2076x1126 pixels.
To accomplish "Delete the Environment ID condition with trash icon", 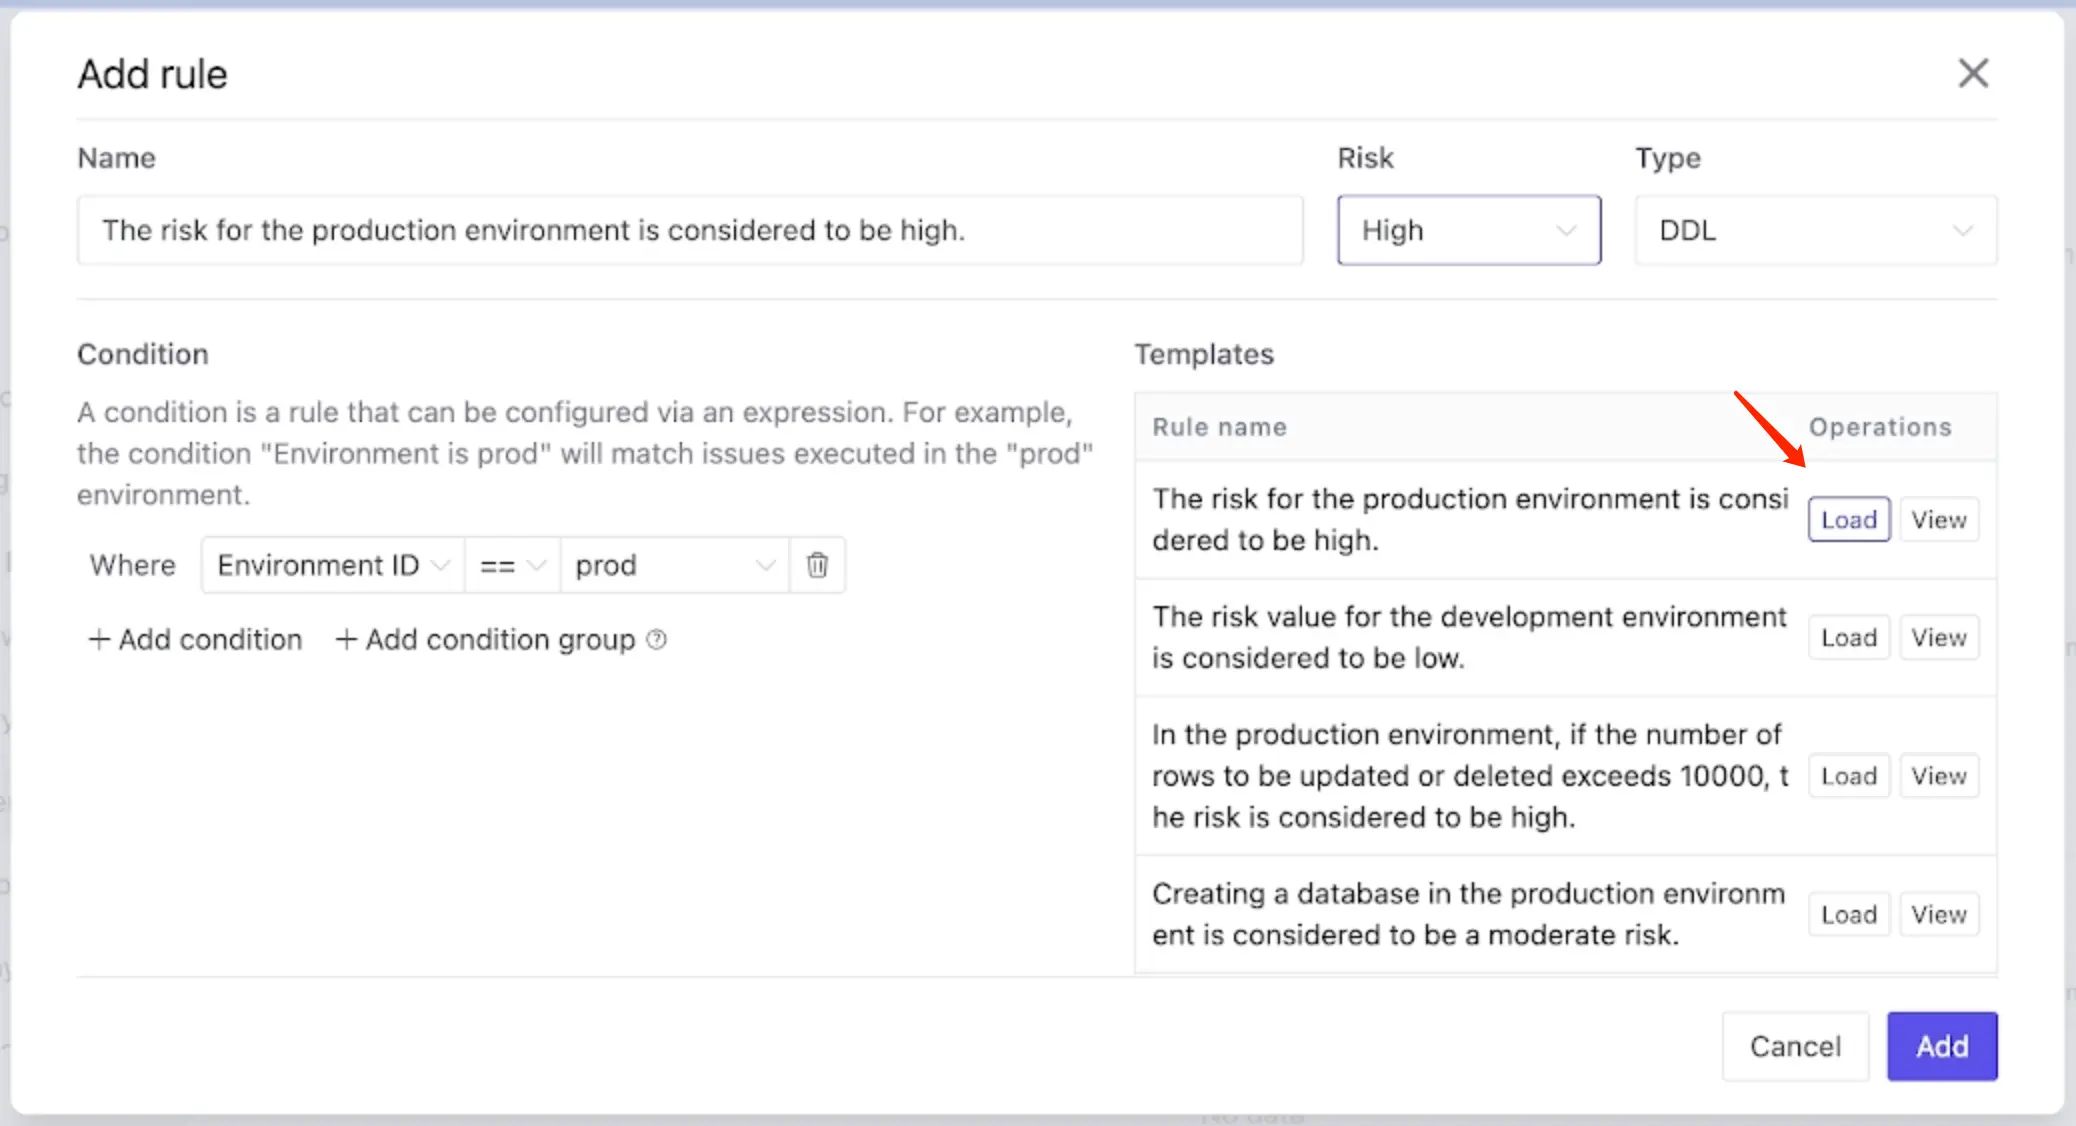I will tap(817, 565).
